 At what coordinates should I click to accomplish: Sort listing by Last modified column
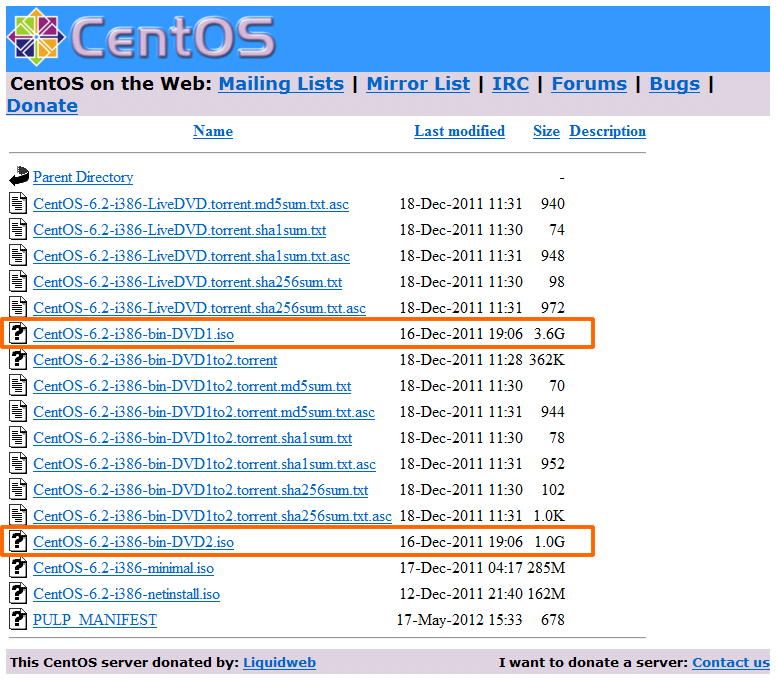point(459,131)
